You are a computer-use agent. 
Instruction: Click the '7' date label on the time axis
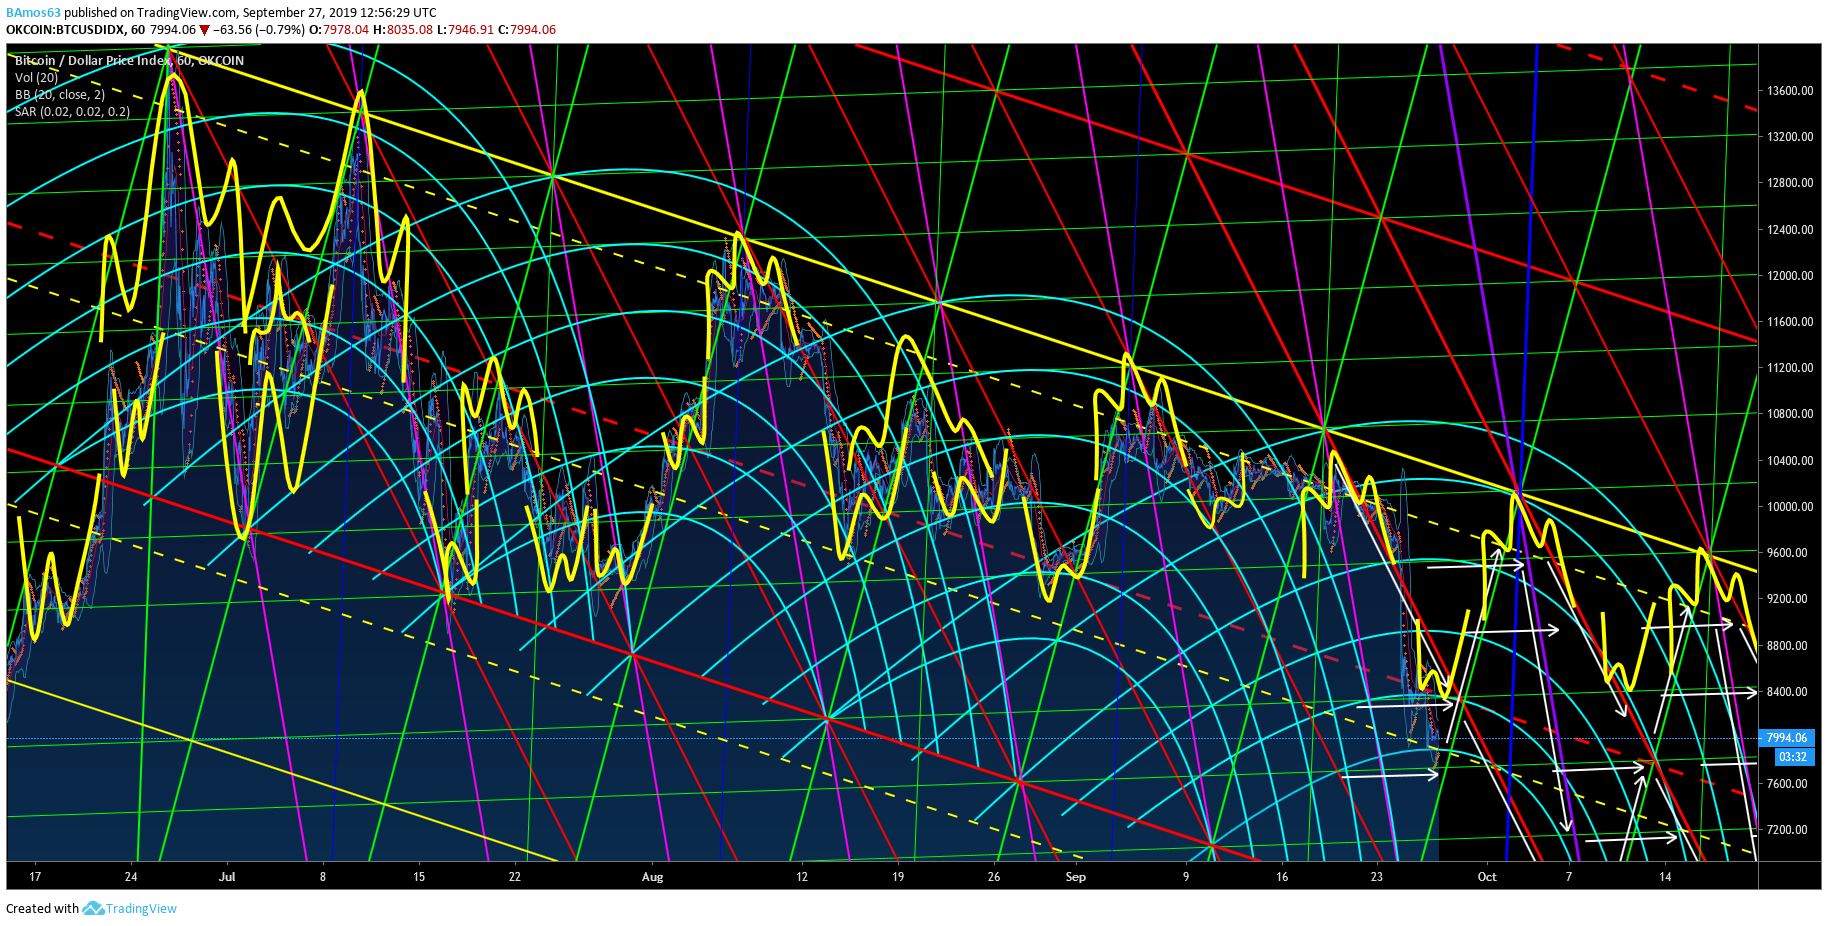tap(1569, 877)
